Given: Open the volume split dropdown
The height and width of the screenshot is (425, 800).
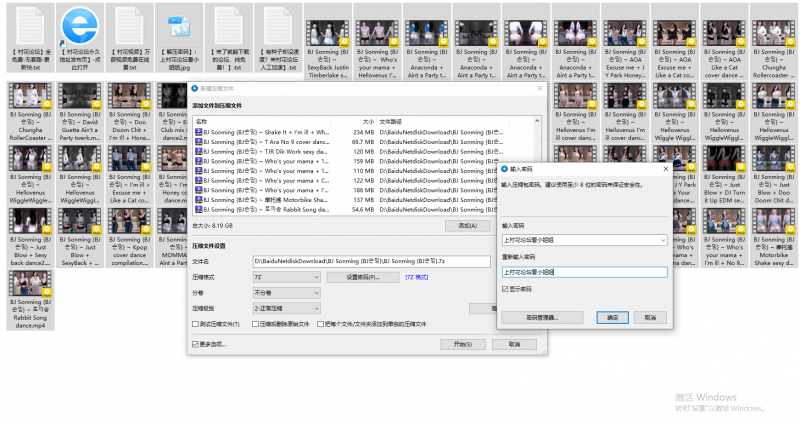Looking at the screenshot, I should [x=317, y=293].
